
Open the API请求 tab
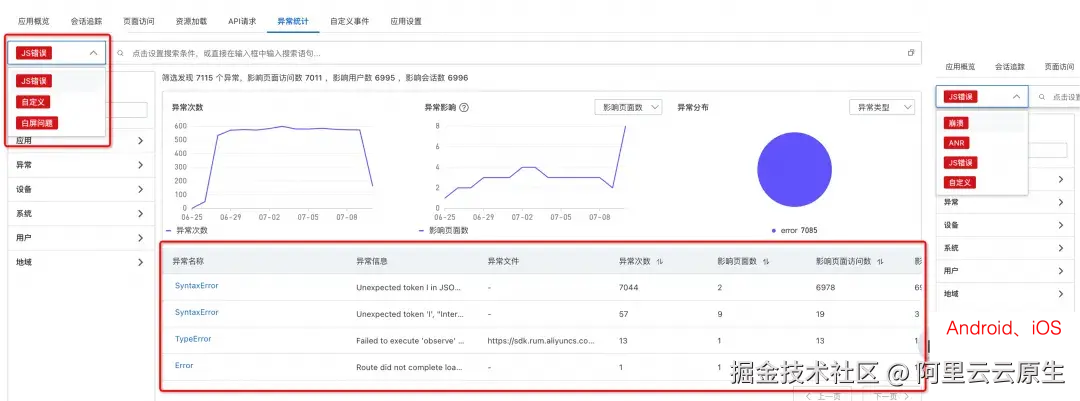coord(242,21)
